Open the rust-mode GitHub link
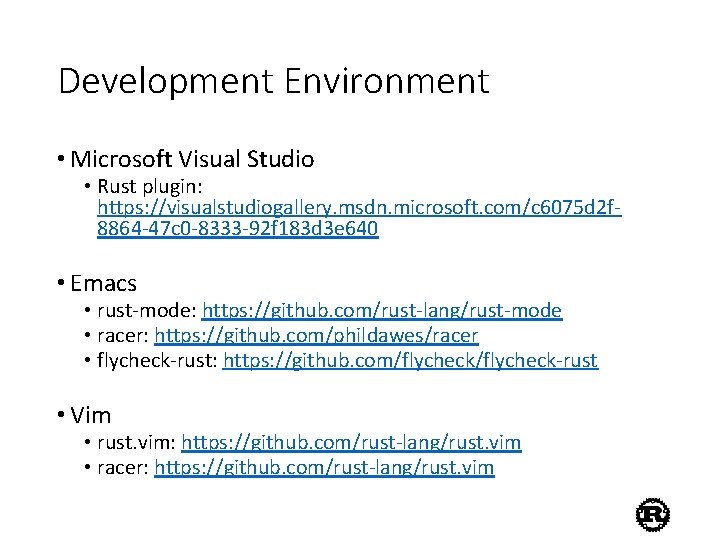This screenshot has width=720, height=540. pos(382,311)
